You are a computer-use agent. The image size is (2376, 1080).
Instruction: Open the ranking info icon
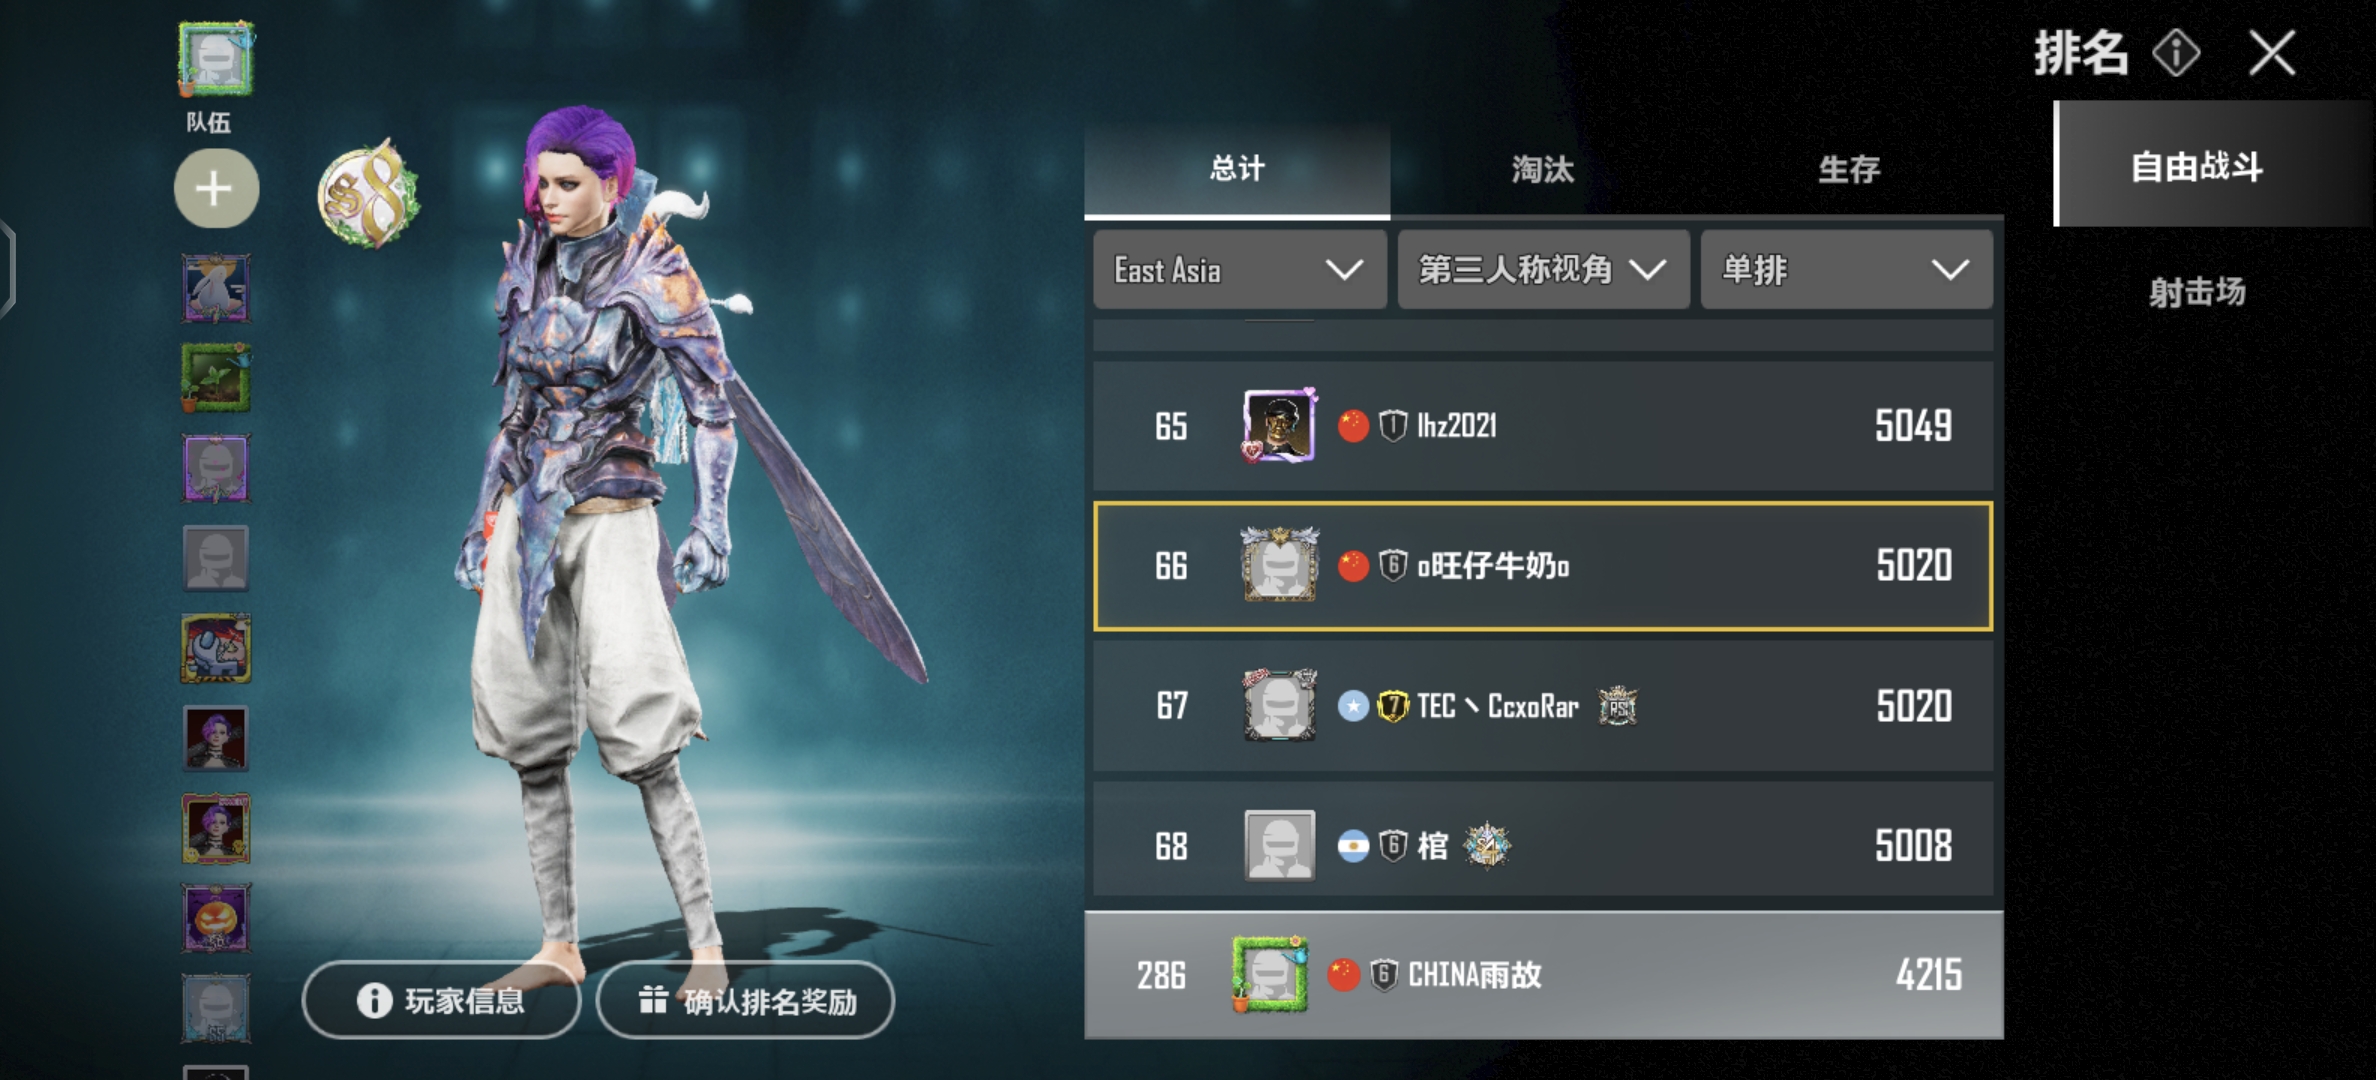point(2176,53)
